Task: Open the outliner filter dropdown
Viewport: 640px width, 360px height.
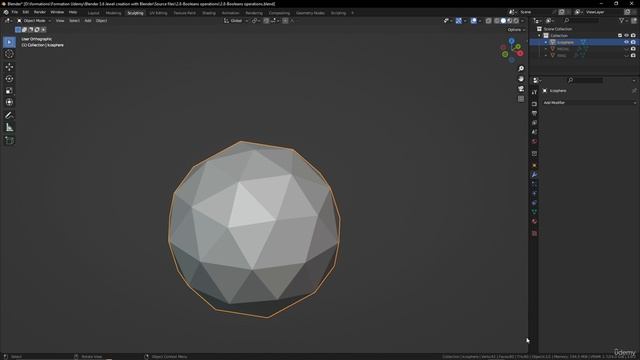Action: (x=623, y=20)
